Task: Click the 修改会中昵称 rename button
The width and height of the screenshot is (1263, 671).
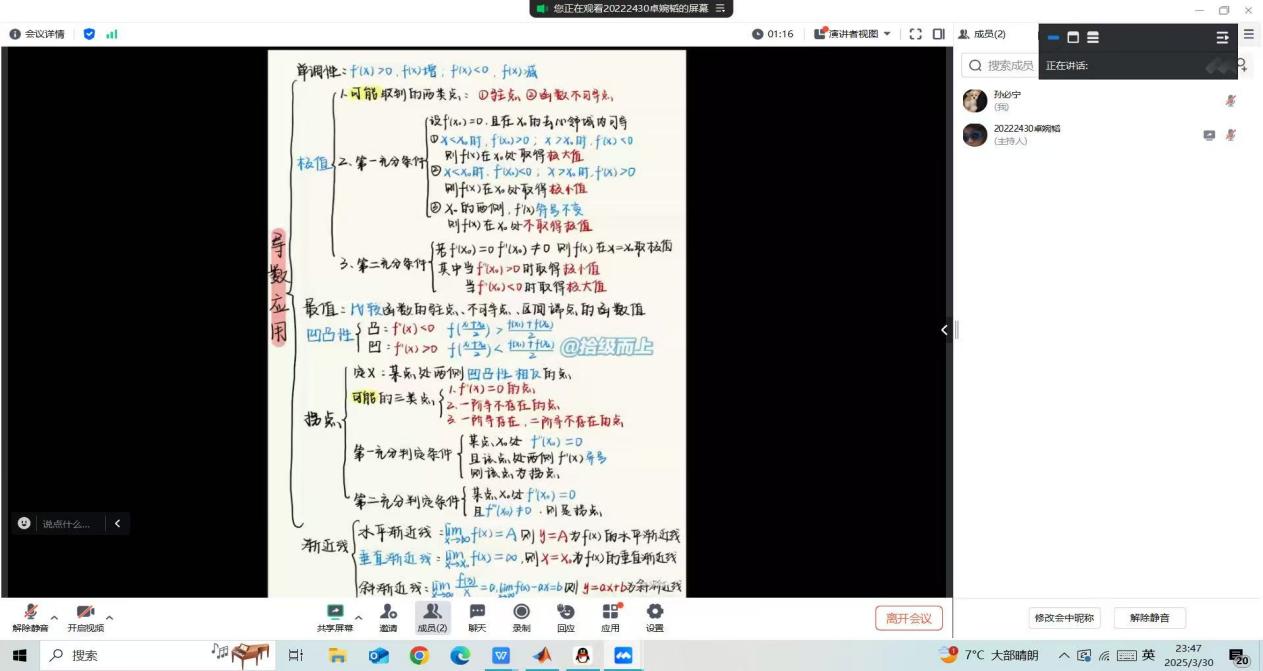Action: click(1066, 618)
